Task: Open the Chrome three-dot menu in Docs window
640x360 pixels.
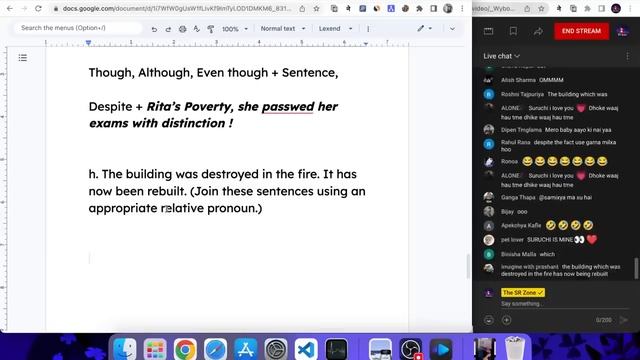Action: [462, 8]
